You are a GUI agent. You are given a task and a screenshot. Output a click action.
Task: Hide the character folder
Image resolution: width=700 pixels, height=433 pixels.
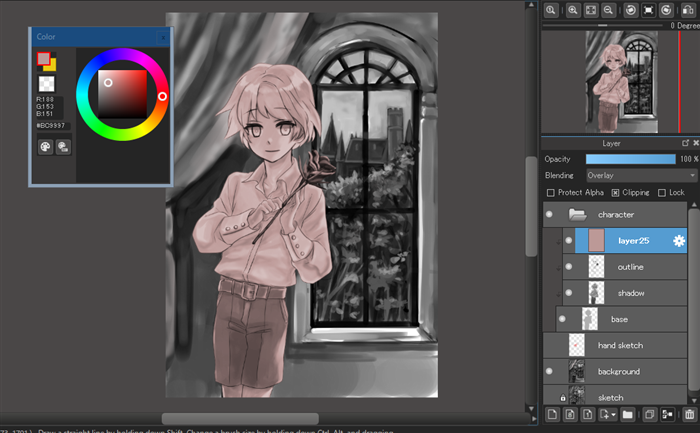tap(549, 215)
